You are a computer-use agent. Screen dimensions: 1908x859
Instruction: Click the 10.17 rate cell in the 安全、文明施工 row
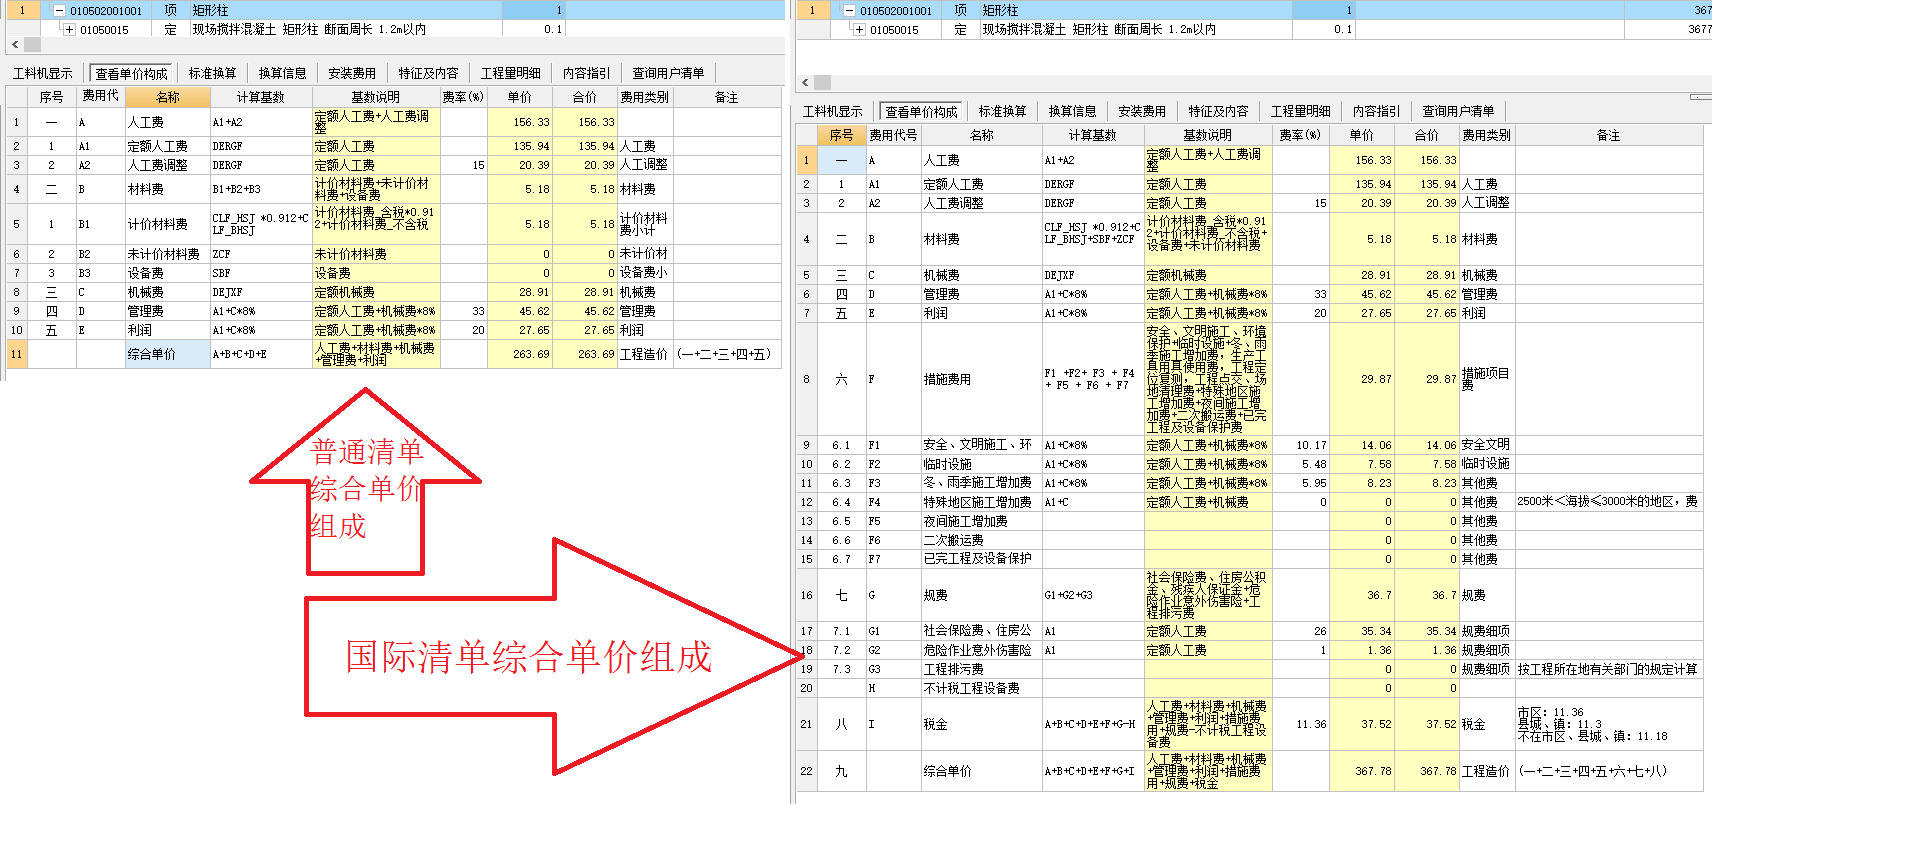click(x=1300, y=445)
